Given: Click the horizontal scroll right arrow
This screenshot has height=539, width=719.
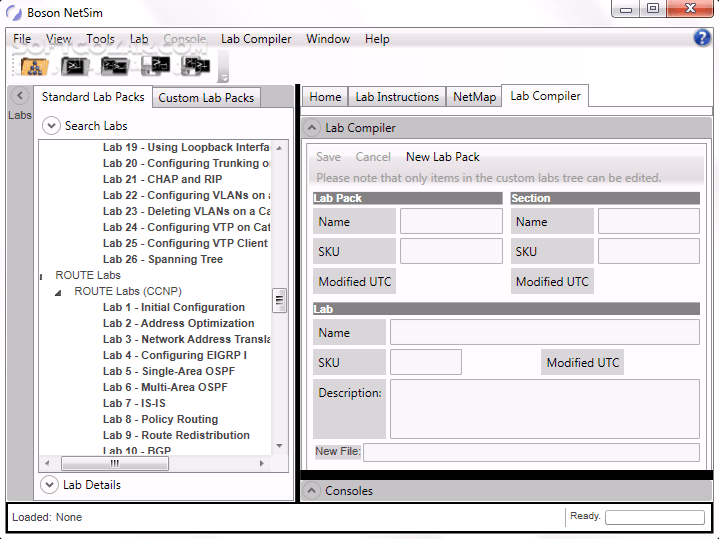Looking at the screenshot, I should pyautogui.click(x=262, y=464).
